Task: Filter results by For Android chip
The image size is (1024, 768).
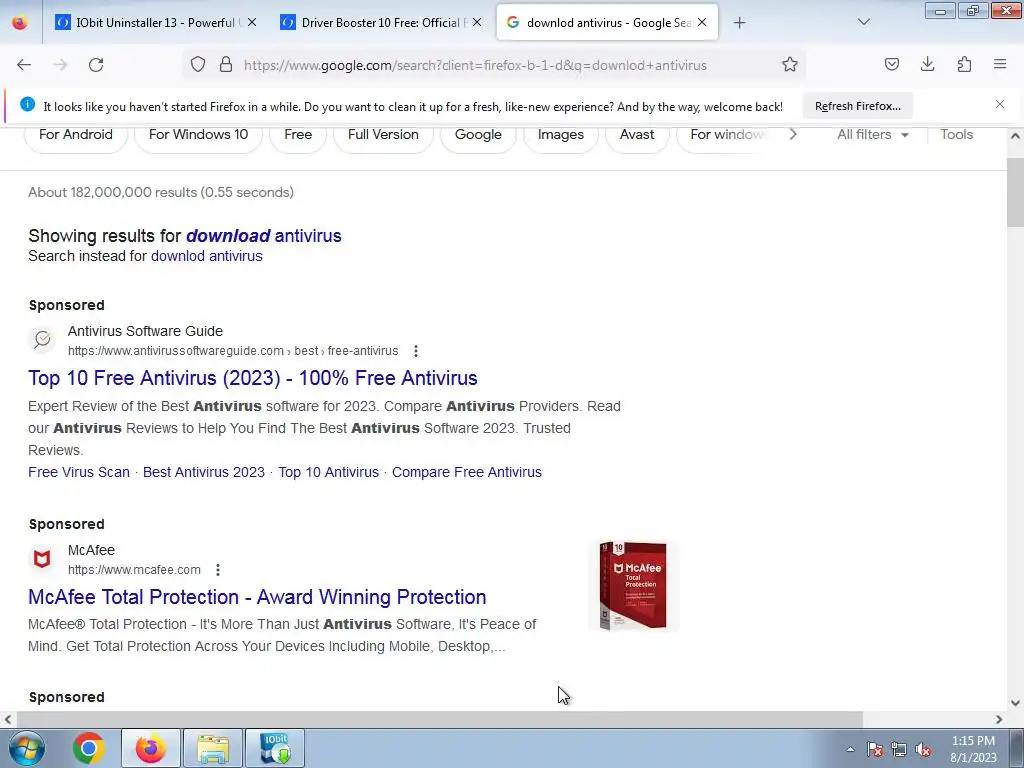Action: 76,135
